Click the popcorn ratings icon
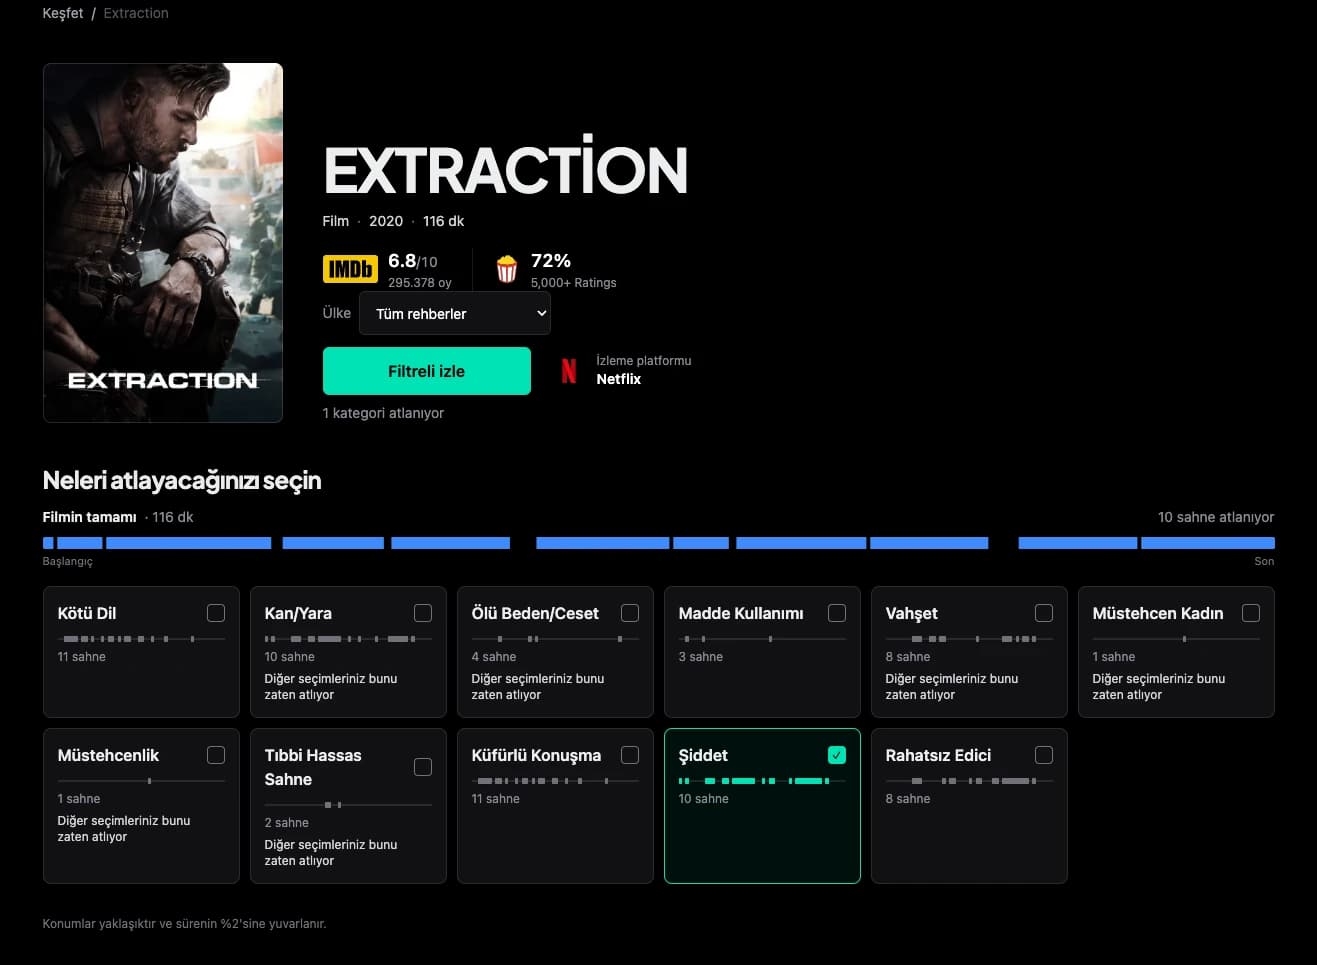Screen dimensions: 1317x965 (x=507, y=269)
